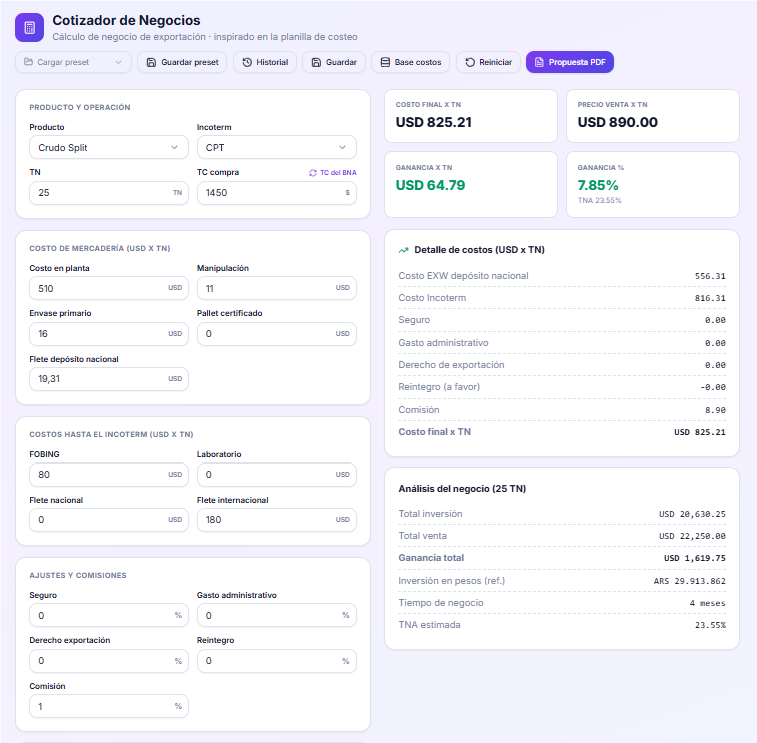This screenshot has width=757, height=743.
Task: Reset the form with Reiniciar
Action: 488,62
